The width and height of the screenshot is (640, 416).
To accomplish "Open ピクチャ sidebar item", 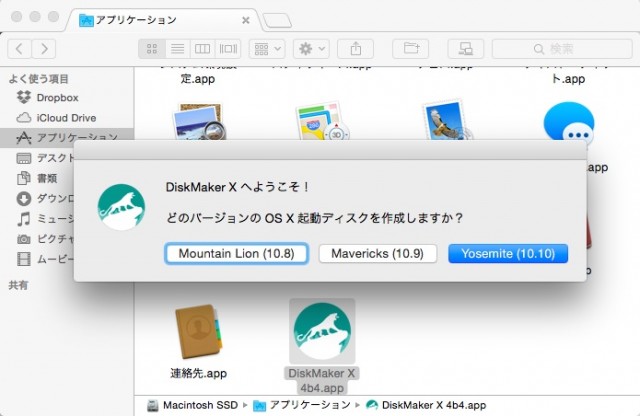I will [x=45, y=239].
